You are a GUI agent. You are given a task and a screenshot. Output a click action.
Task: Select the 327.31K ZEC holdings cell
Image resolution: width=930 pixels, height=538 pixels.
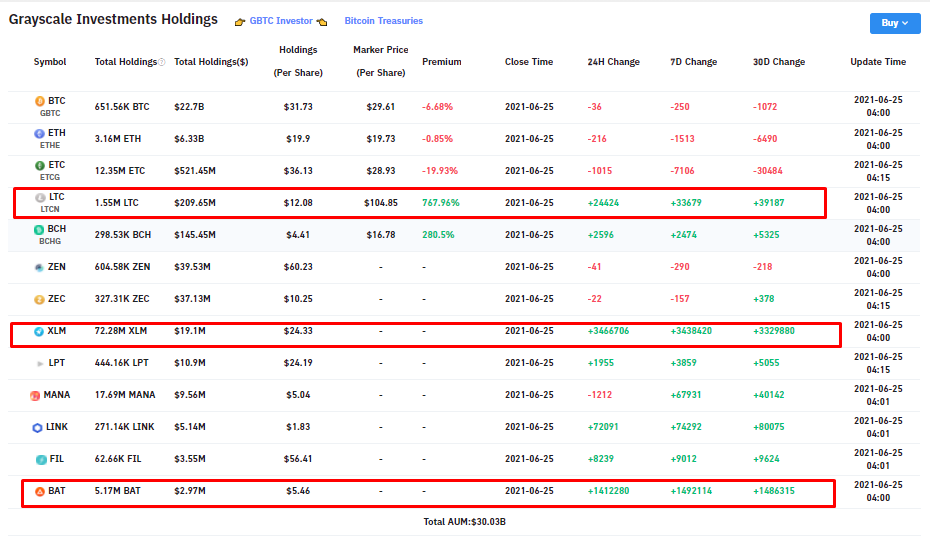[122, 299]
